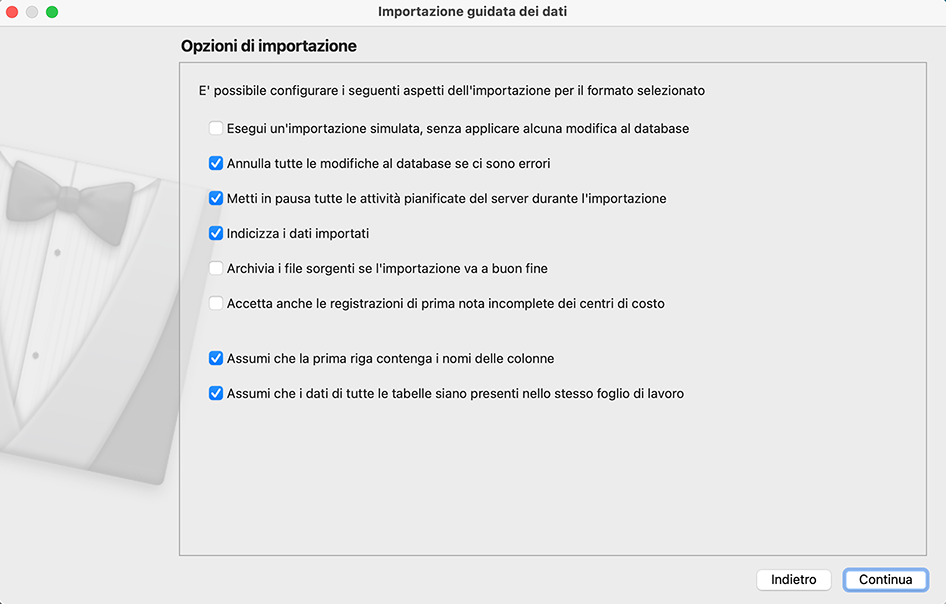
Task: Toggle 'stesso foglio di lavoro' checkbox
Action: click(x=216, y=393)
